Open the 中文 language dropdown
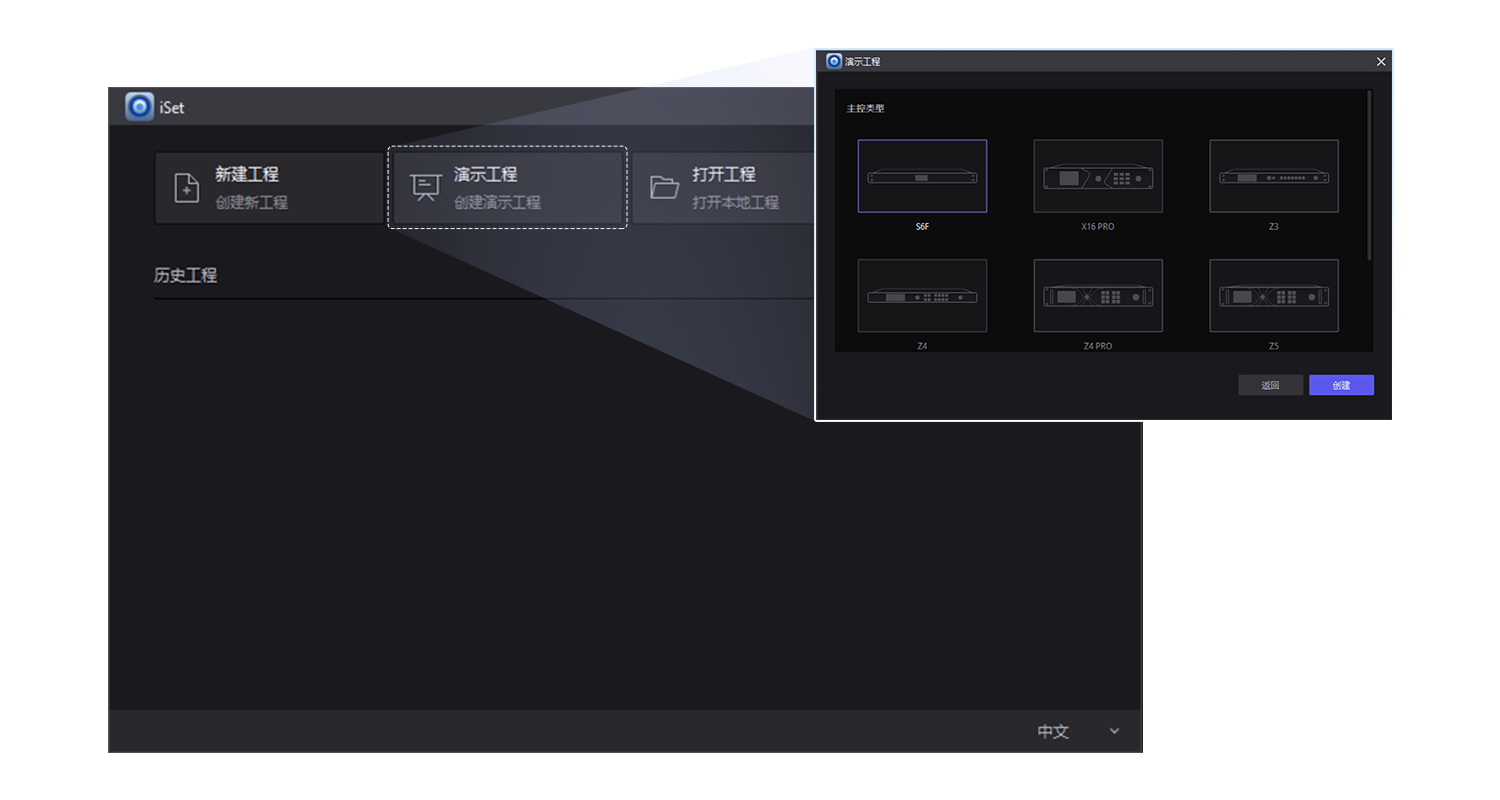This screenshot has width=1500, height=800. point(1053,732)
